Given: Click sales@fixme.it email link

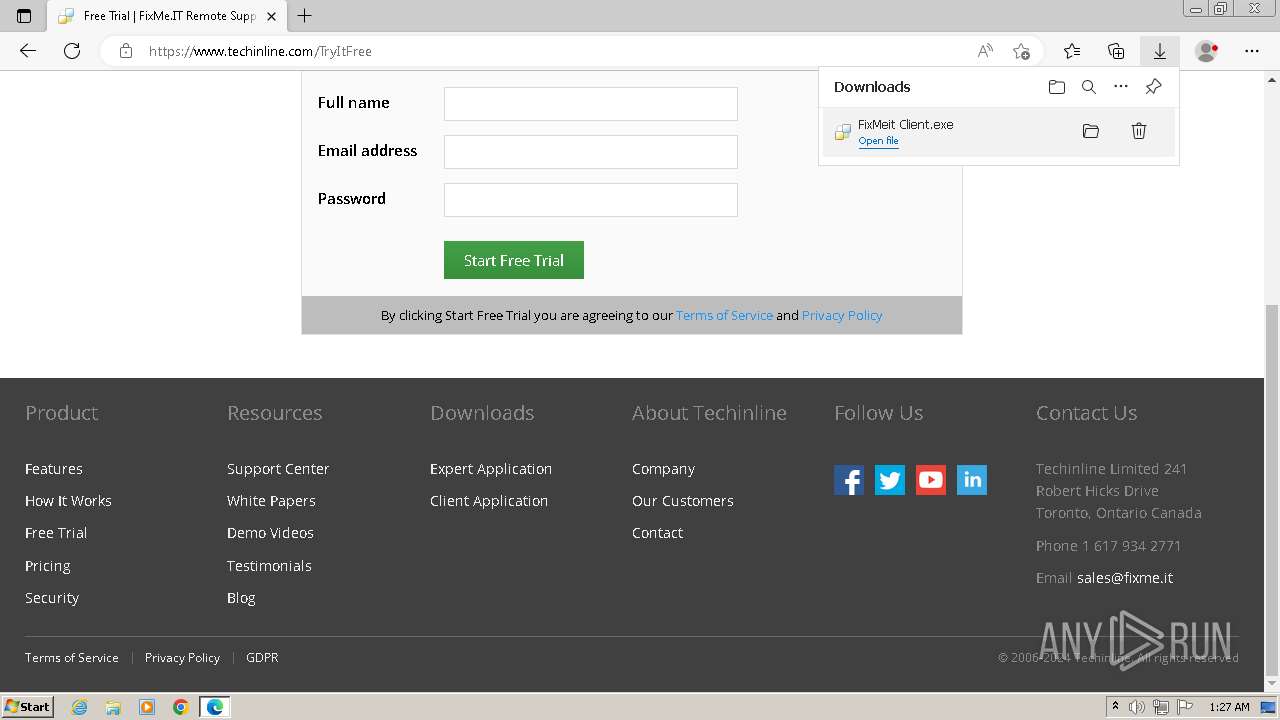Looking at the screenshot, I should click(1125, 578).
